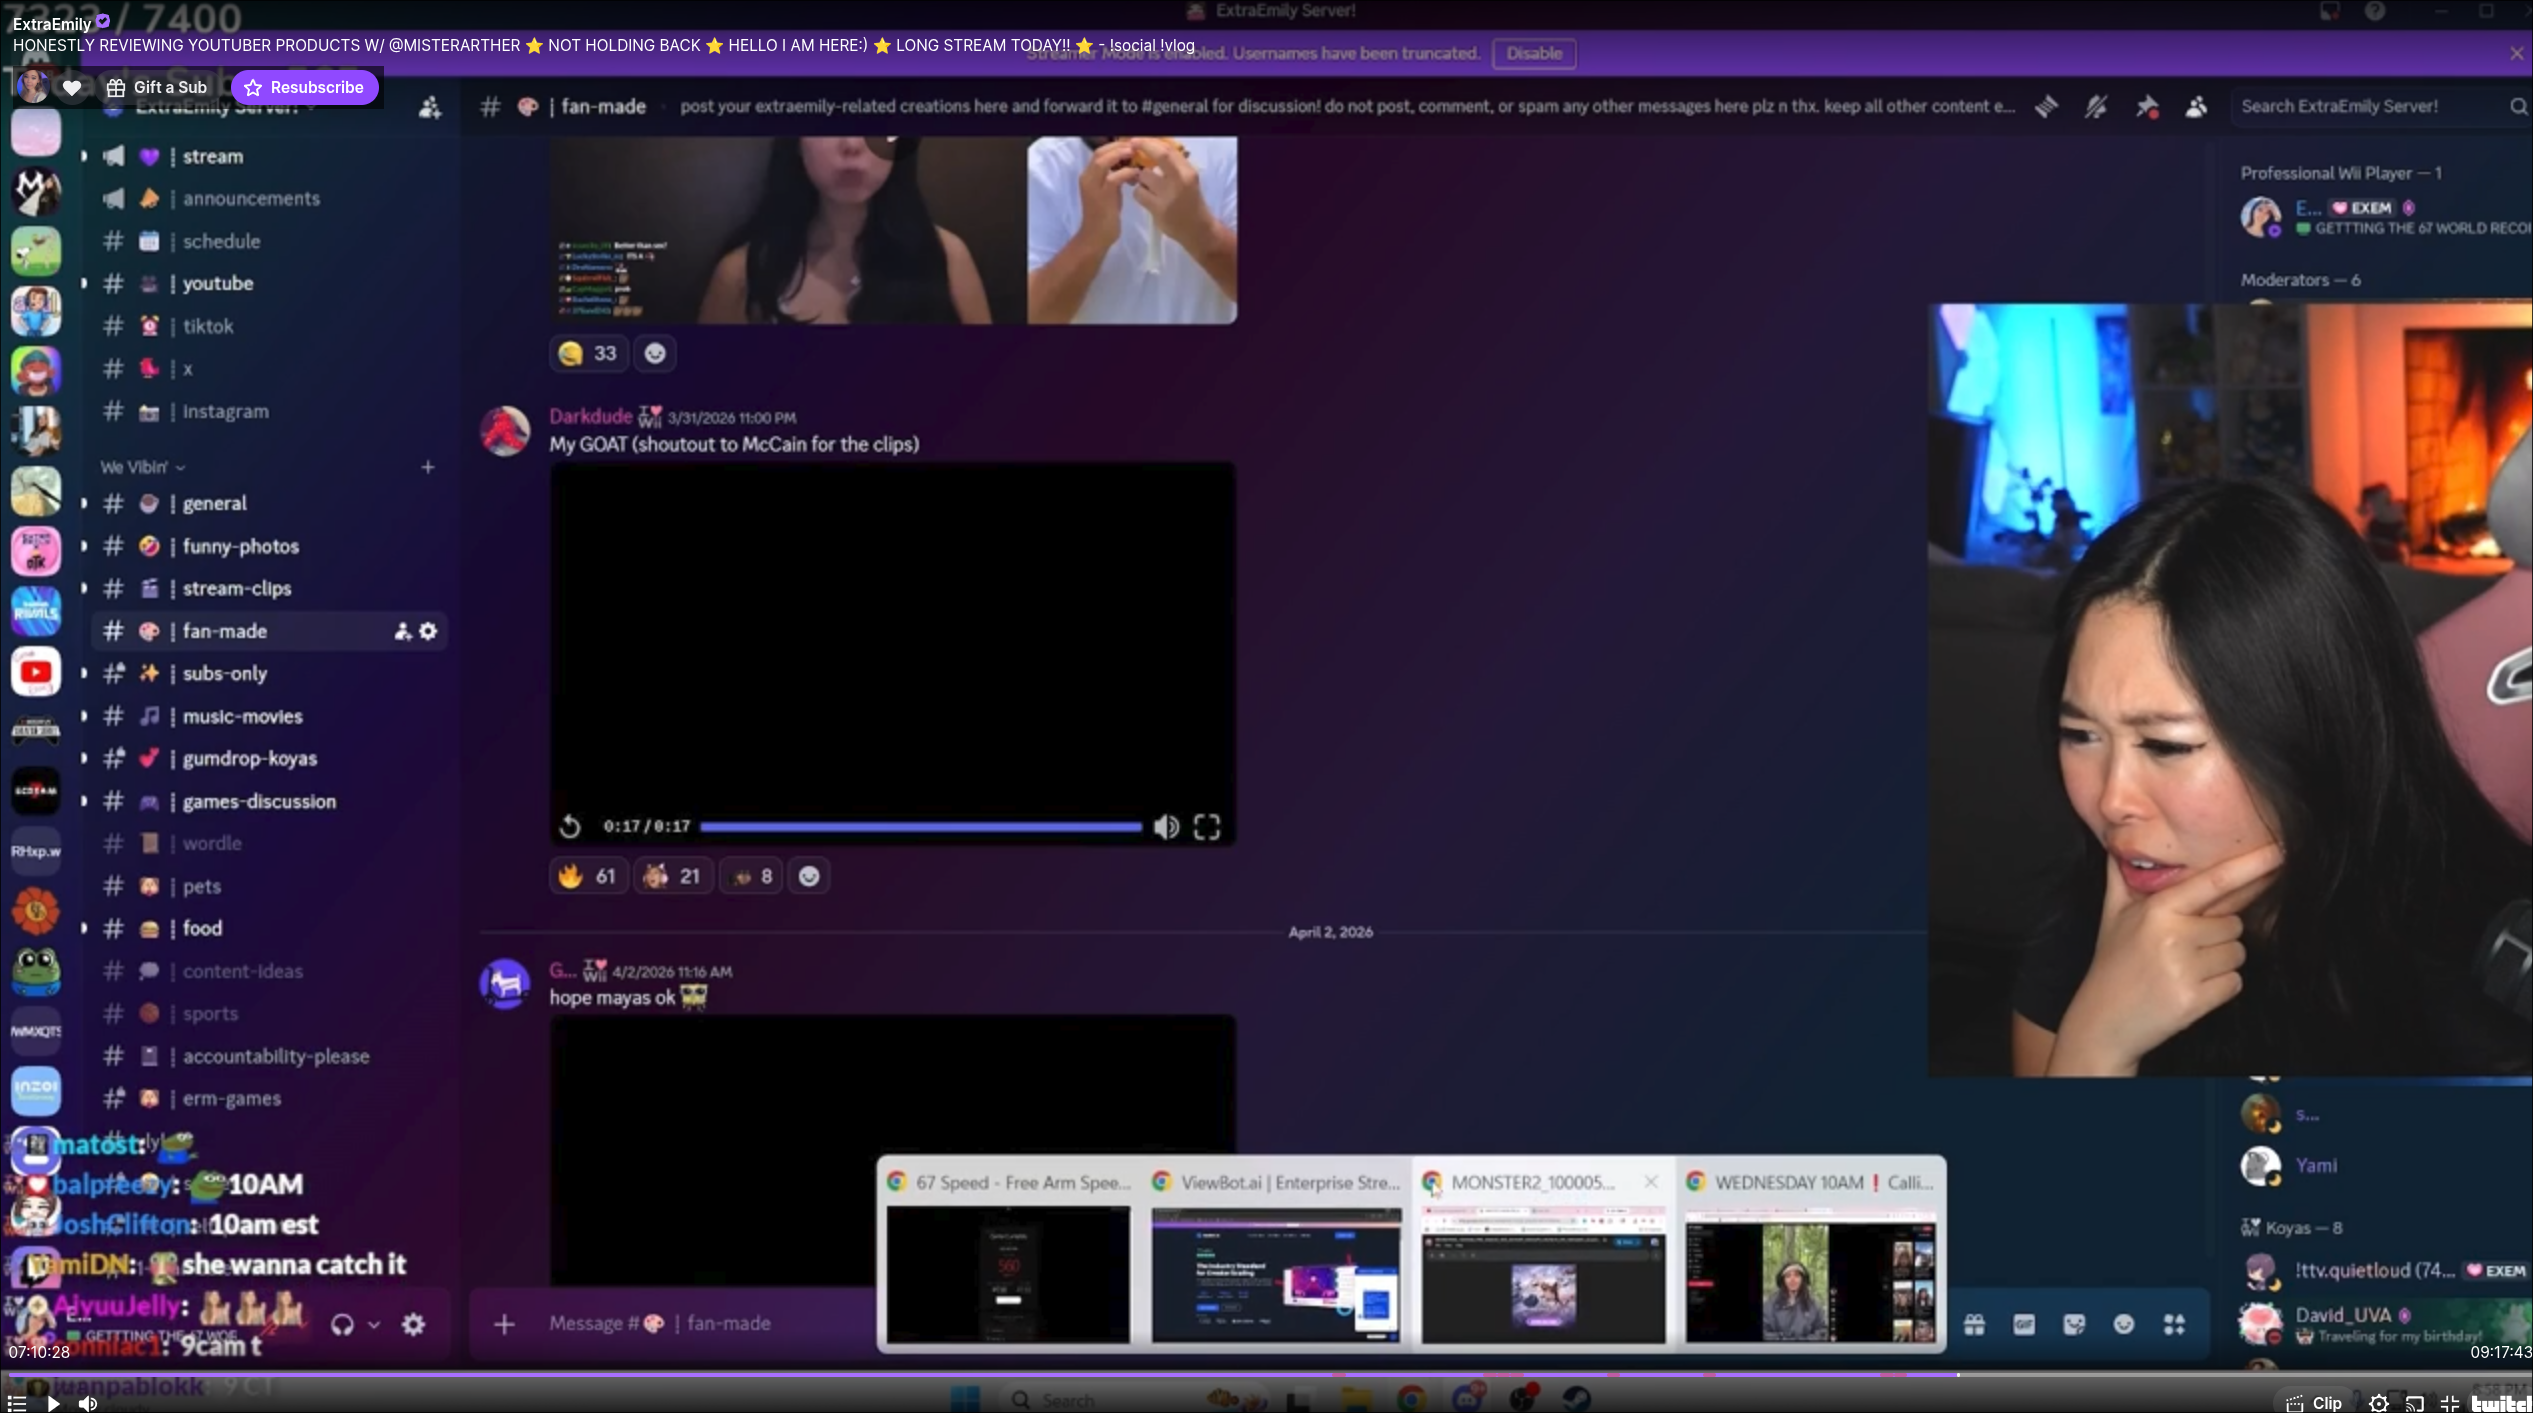The image size is (2533, 1413).
Task: Add the fire reaction with 61
Action: 588,876
